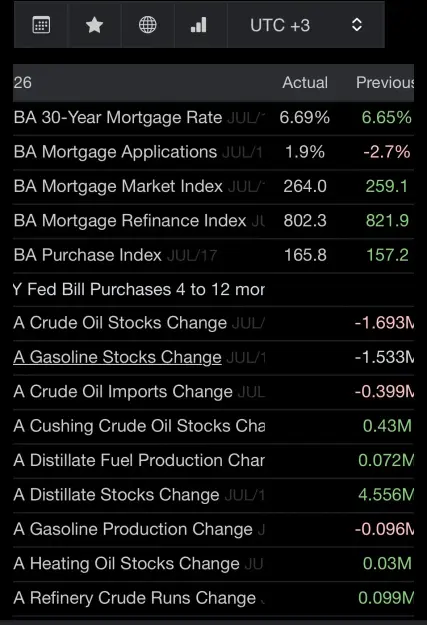Select the Purchase Index row
The height and width of the screenshot is (625, 427).
coord(213,255)
